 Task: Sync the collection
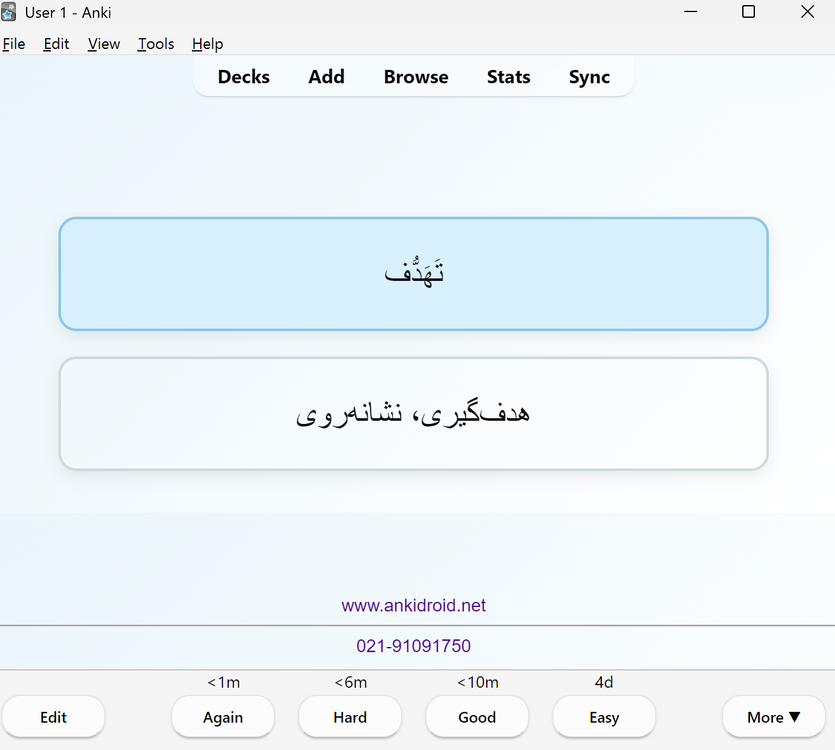point(590,77)
